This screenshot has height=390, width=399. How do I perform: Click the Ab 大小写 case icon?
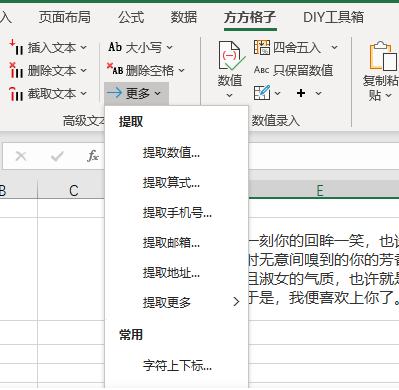(x=115, y=47)
